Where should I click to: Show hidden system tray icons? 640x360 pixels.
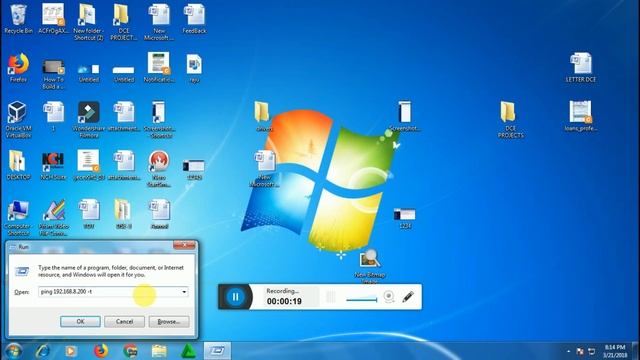click(569, 351)
